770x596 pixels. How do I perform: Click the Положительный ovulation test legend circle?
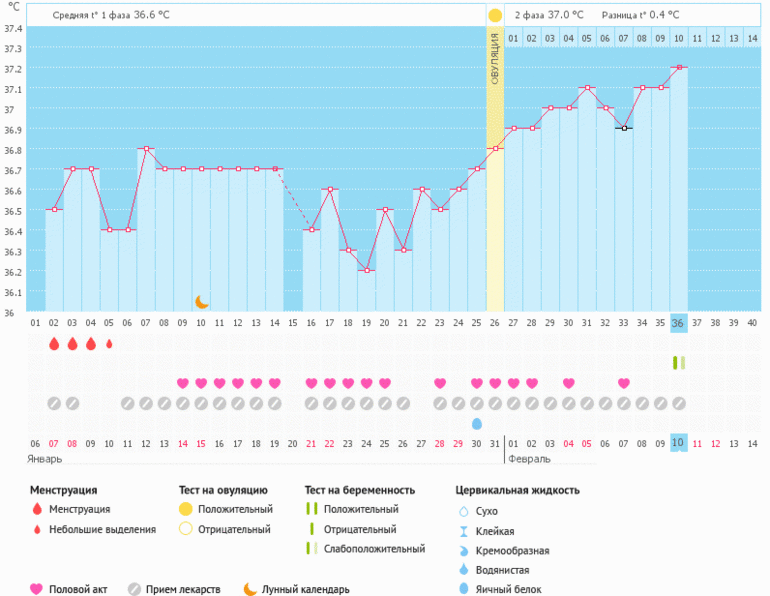pyautogui.click(x=185, y=510)
